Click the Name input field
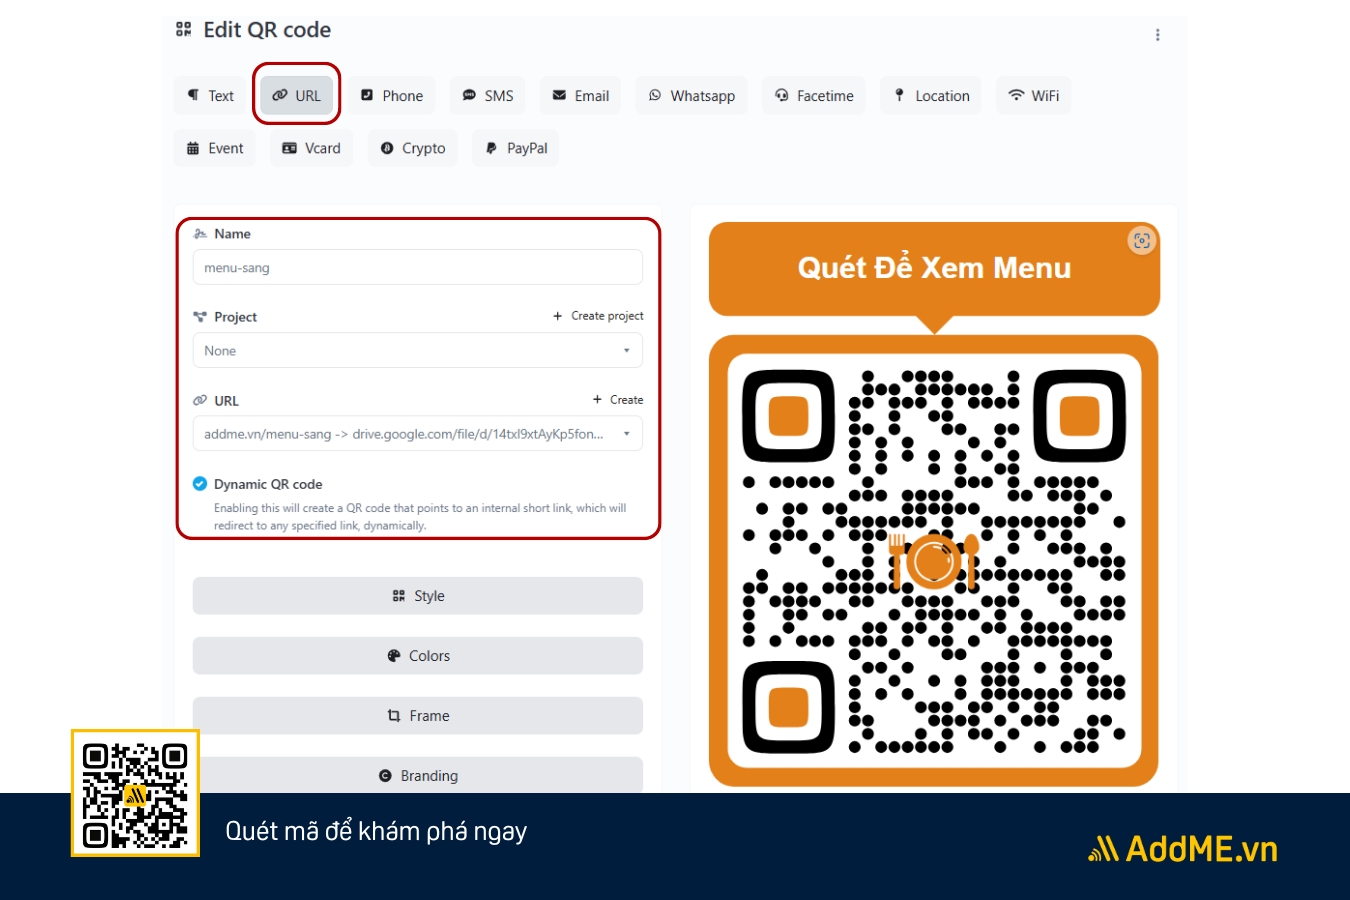Viewport: 1350px width, 900px height. pos(417,268)
